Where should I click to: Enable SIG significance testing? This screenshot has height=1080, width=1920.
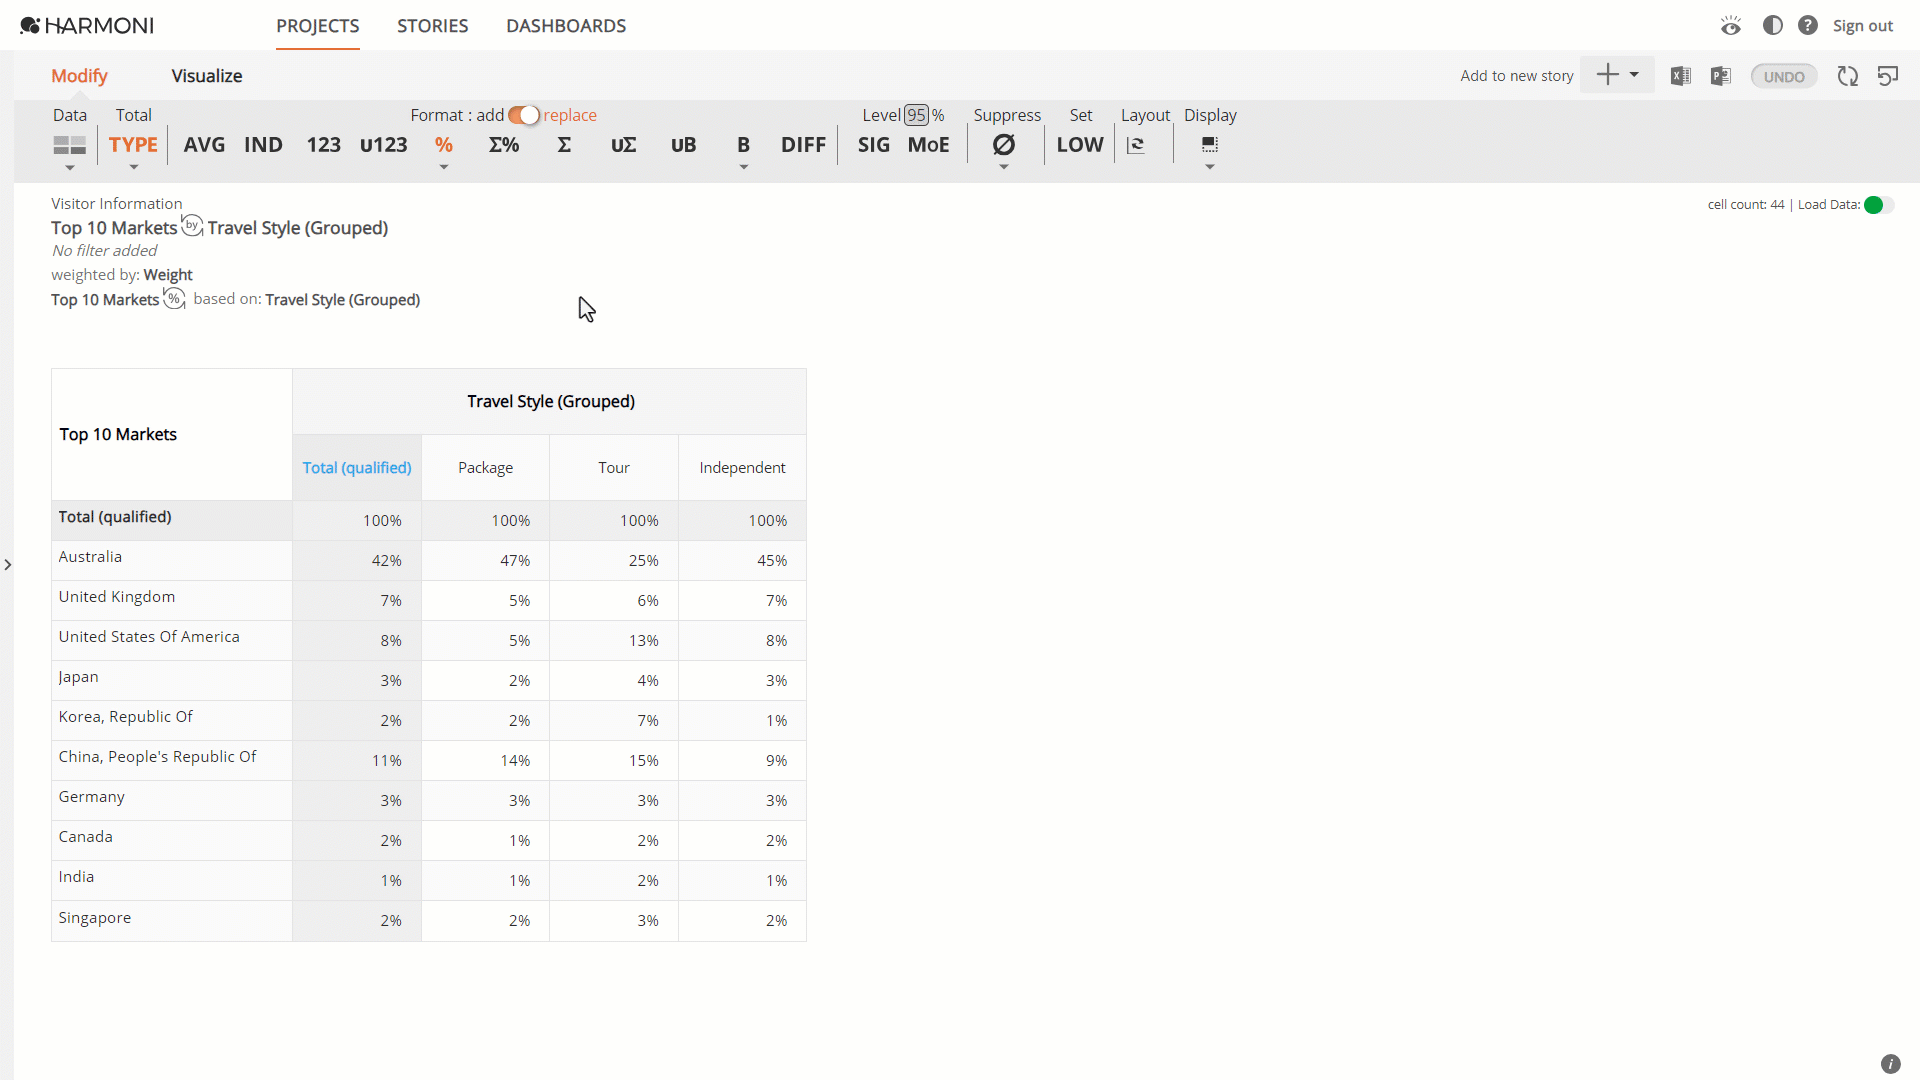pyautogui.click(x=873, y=145)
